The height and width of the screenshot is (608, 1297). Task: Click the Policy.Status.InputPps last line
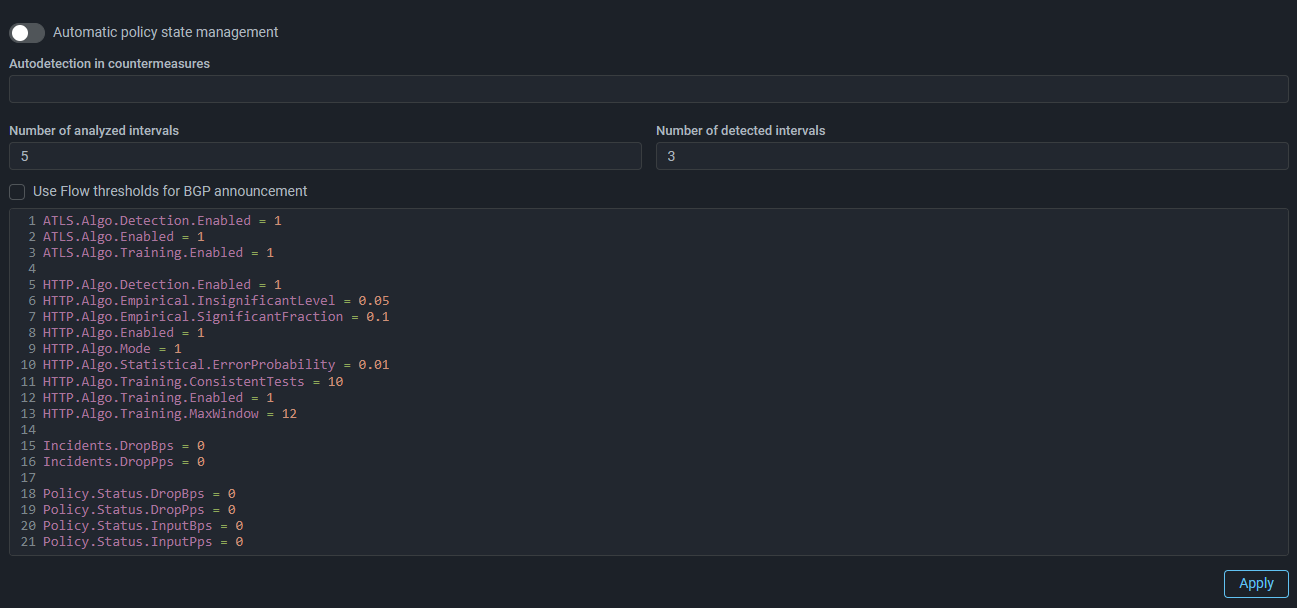pyautogui.click(x=143, y=542)
